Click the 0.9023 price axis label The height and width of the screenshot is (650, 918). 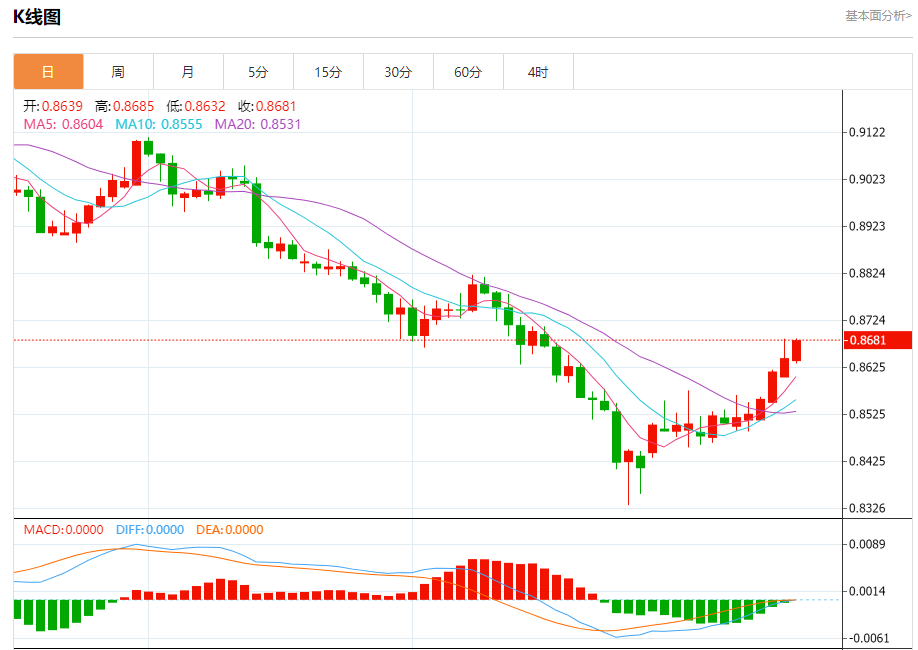(867, 179)
